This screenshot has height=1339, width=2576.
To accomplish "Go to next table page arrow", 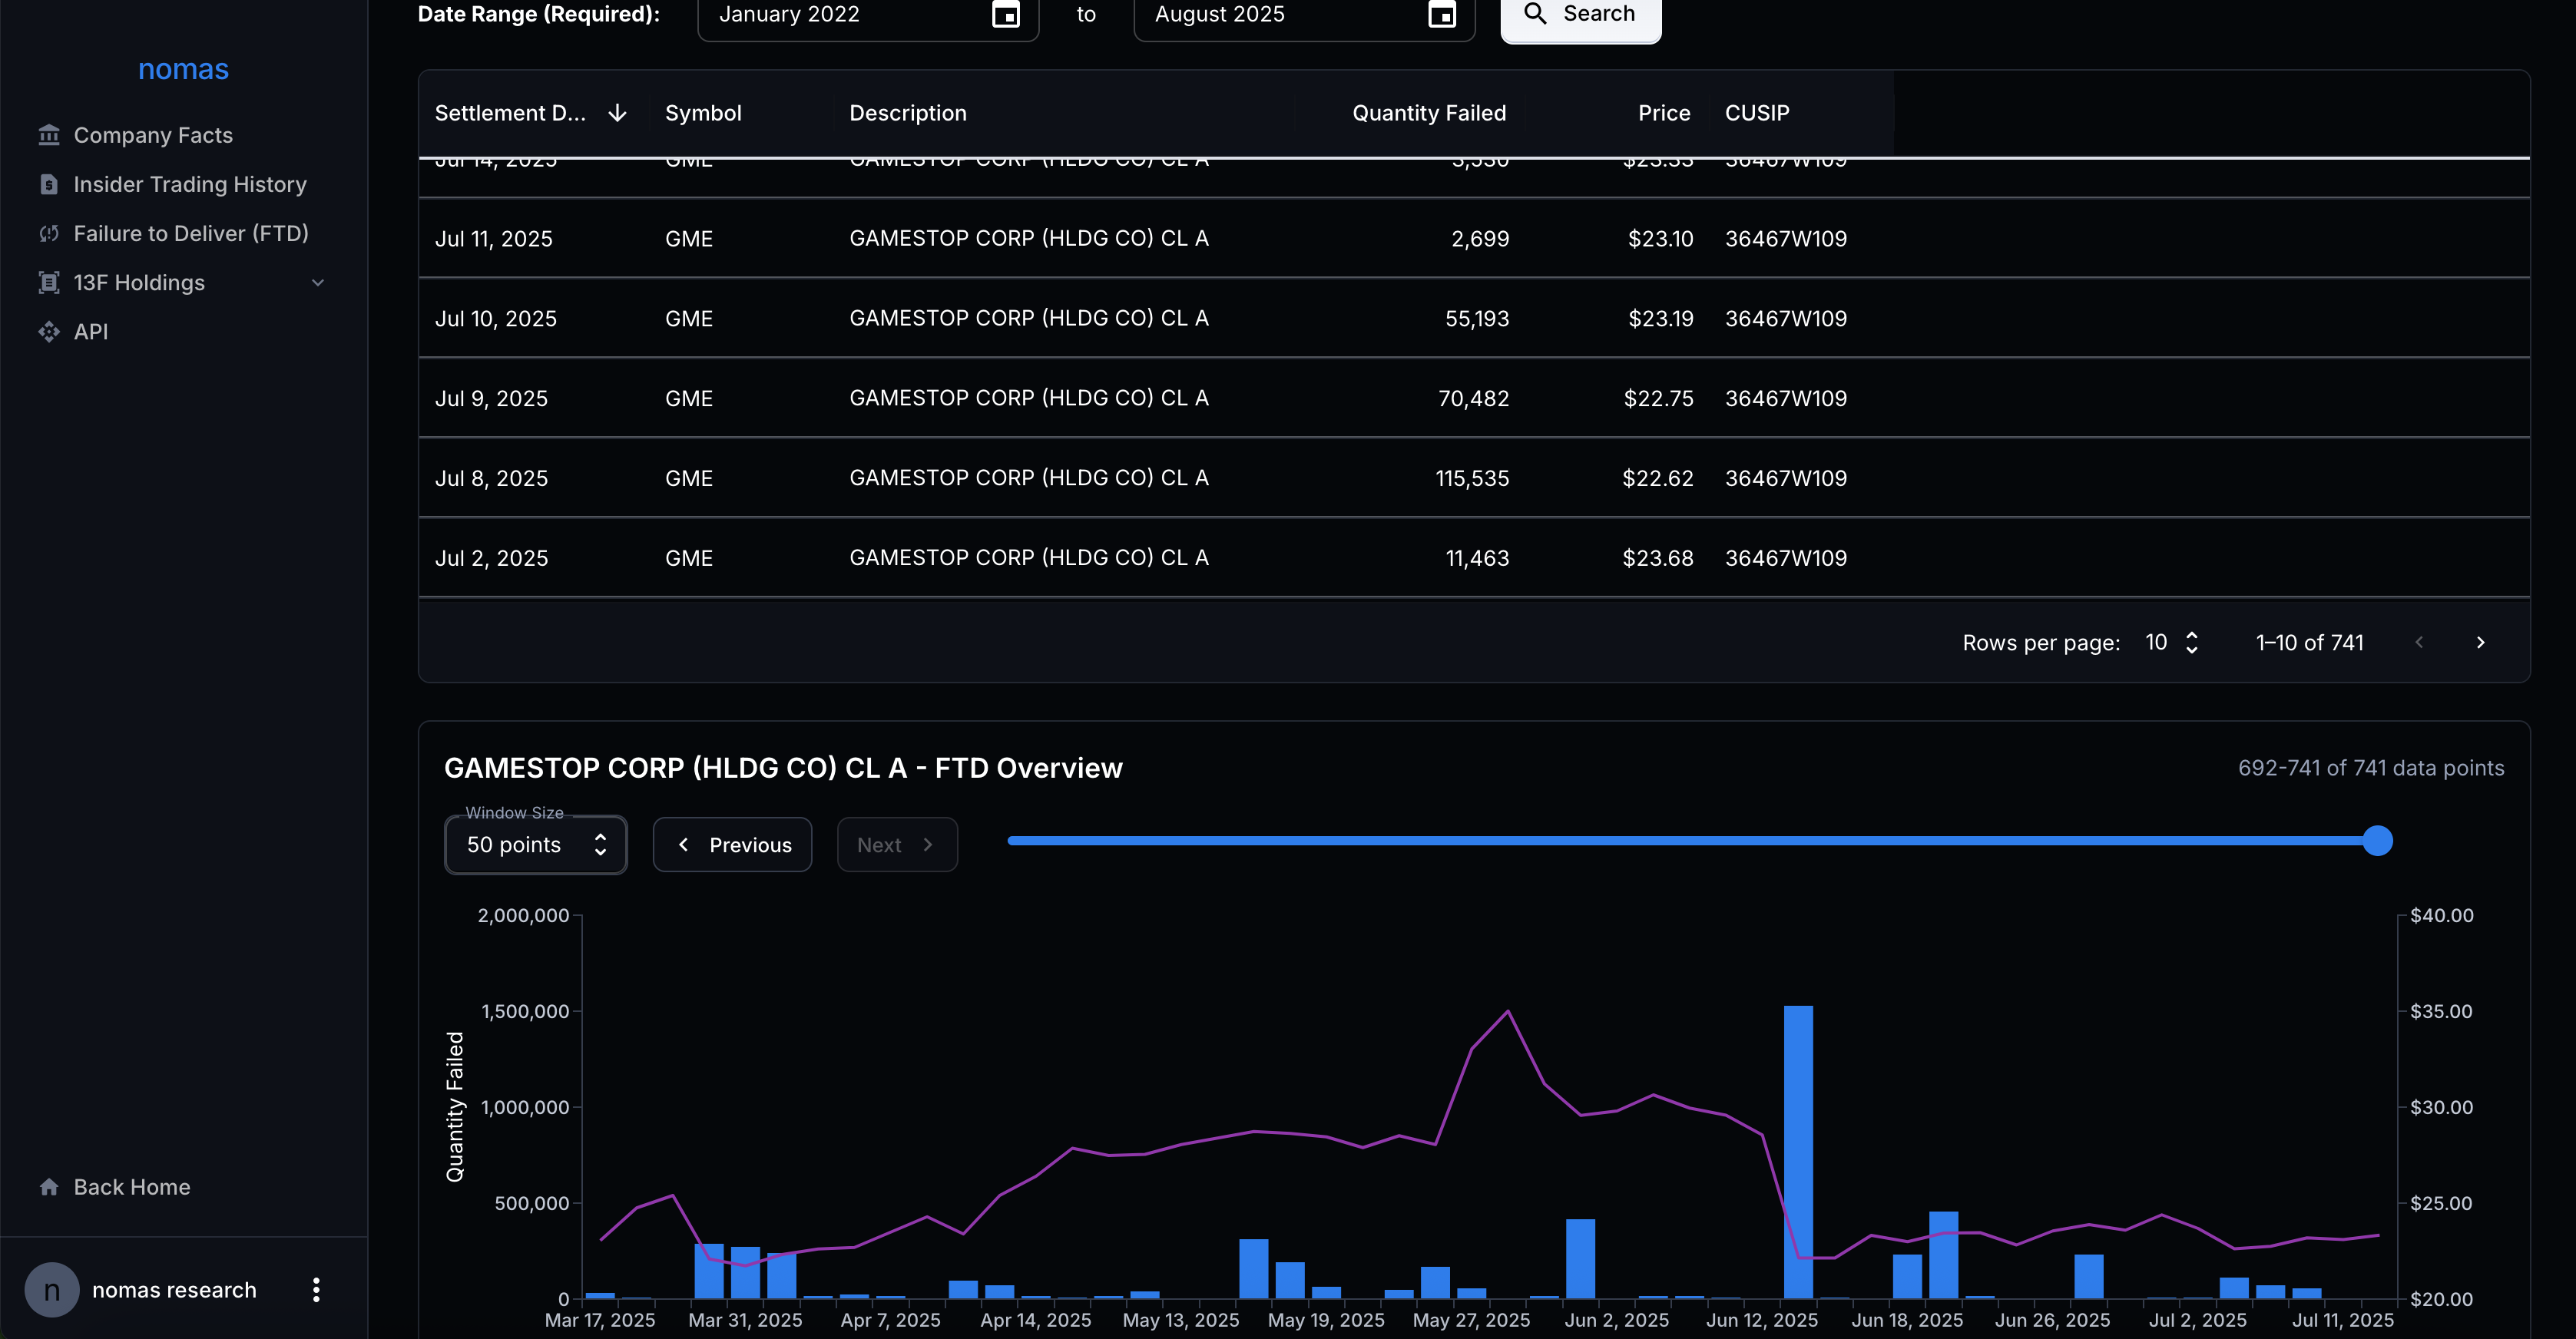I will point(2480,642).
